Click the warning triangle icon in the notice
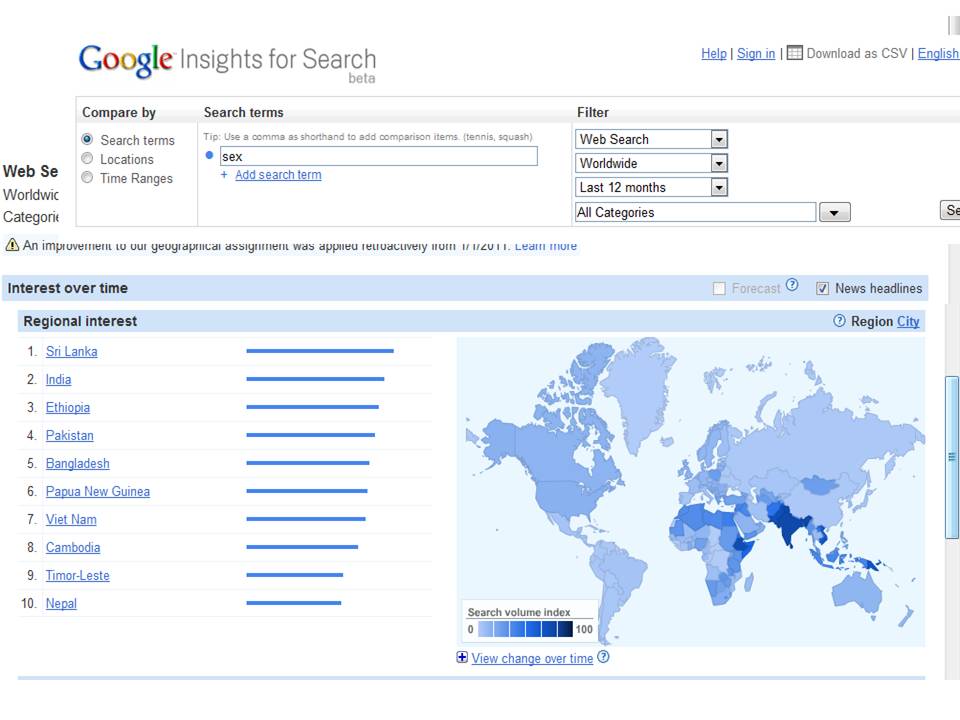 click(12, 245)
